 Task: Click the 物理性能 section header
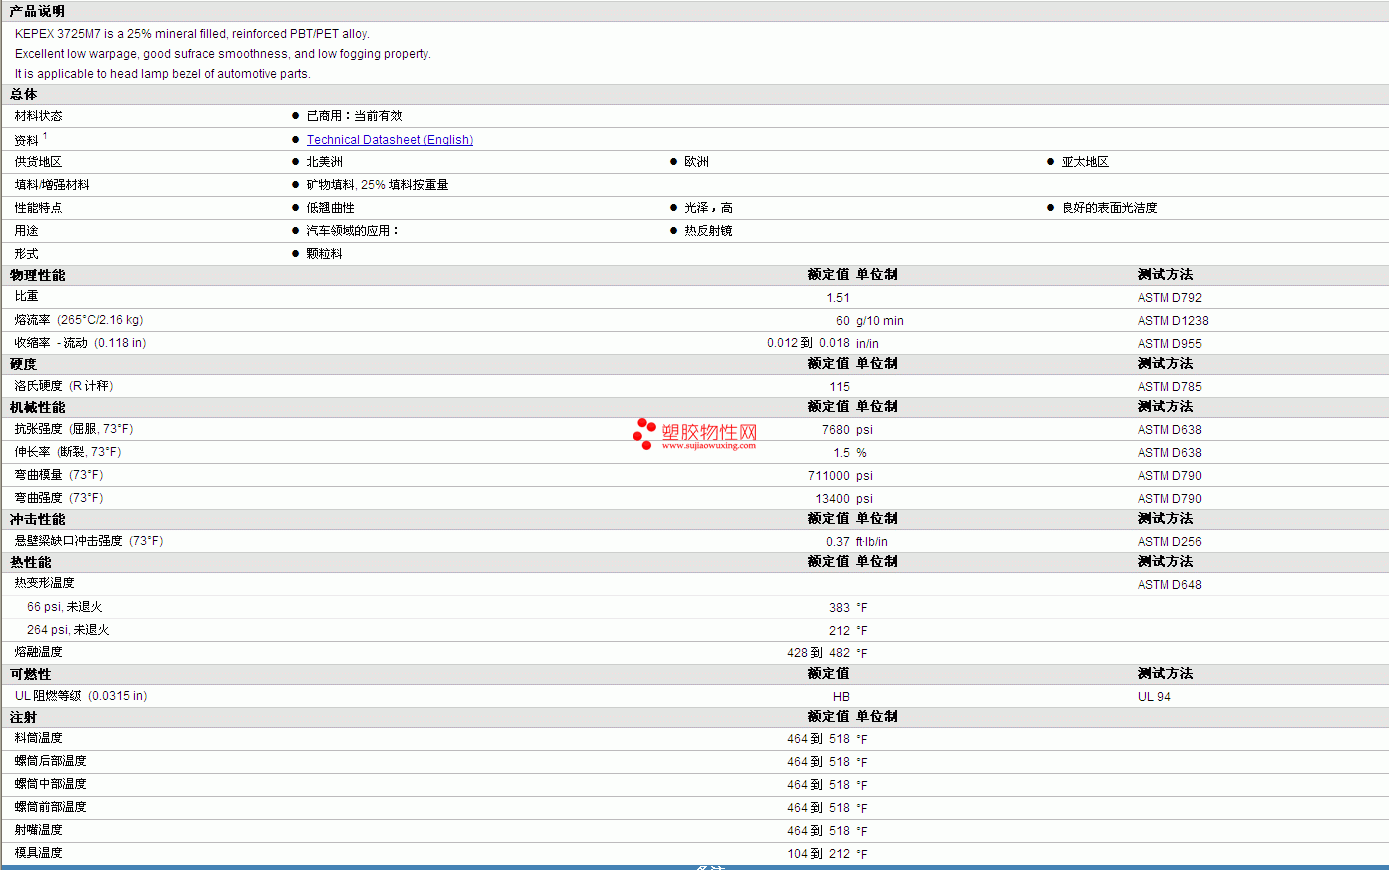point(38,275)
